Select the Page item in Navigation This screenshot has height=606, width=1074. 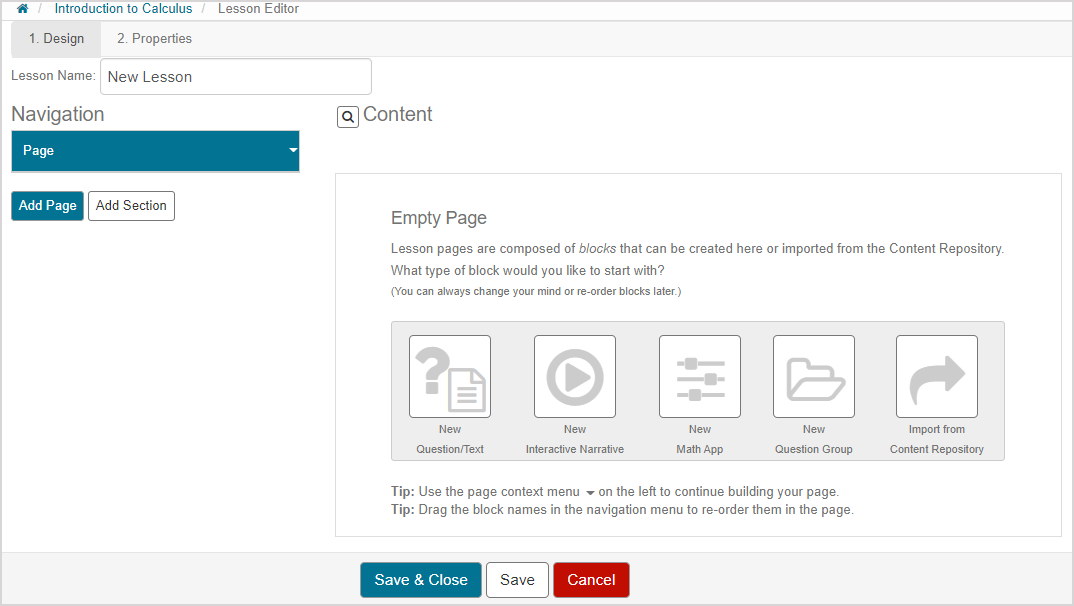(x=140, y=151)
